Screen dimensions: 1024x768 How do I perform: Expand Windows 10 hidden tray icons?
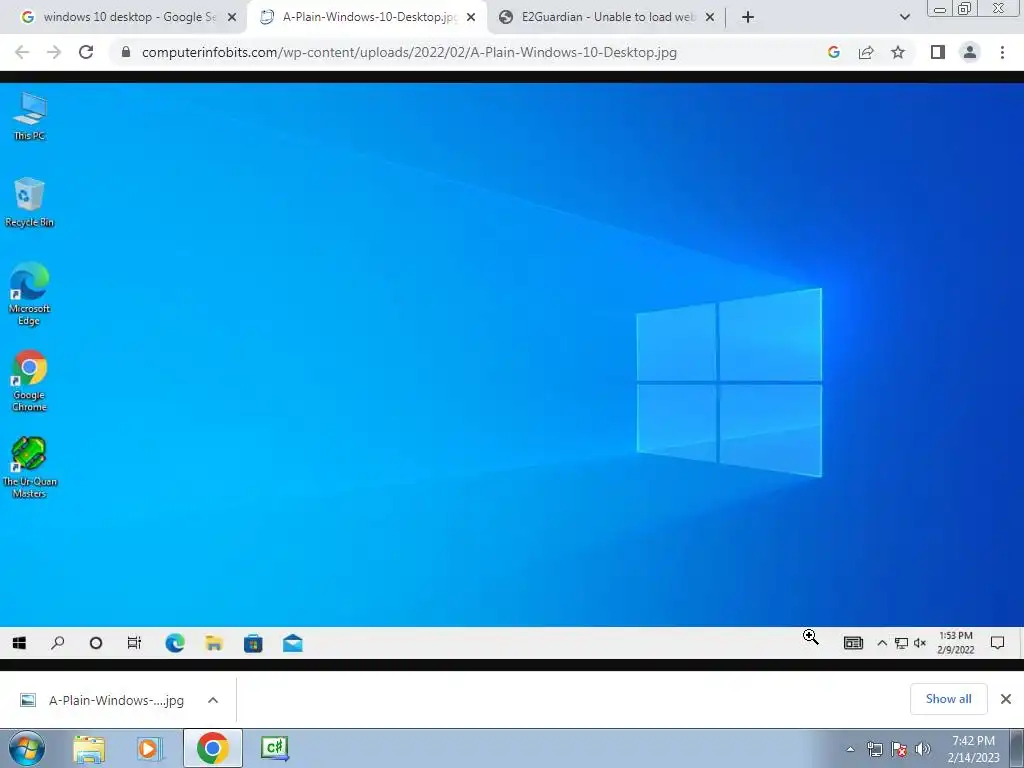882,643
